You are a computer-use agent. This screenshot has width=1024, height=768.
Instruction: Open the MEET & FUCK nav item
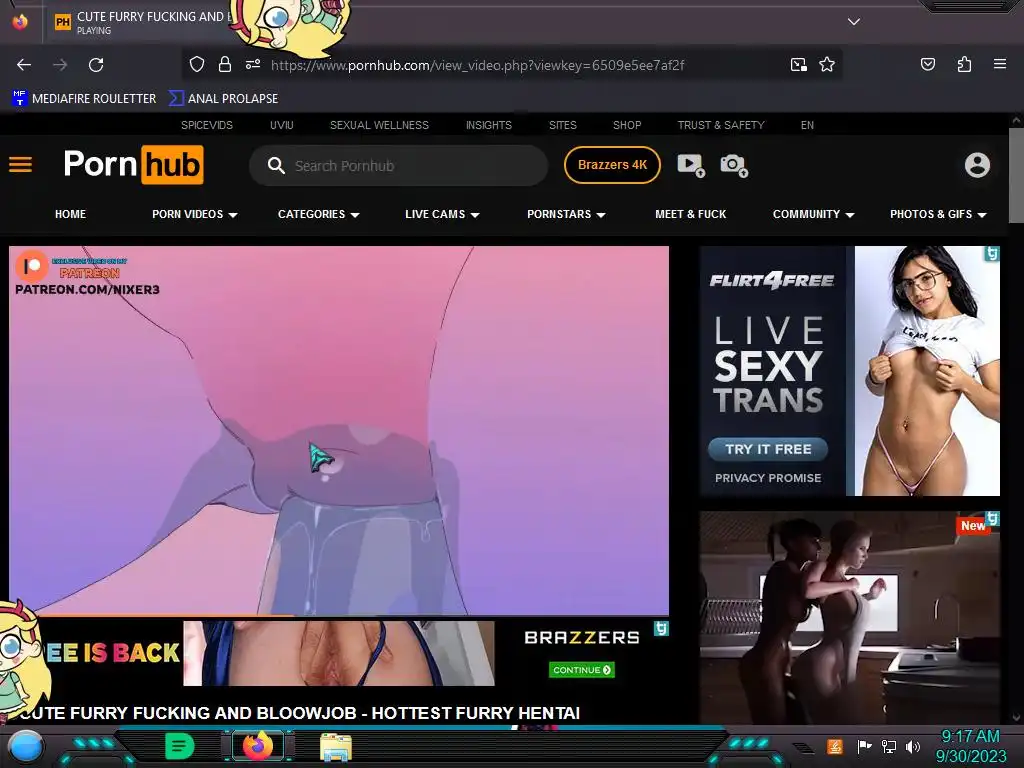point(690,214)
